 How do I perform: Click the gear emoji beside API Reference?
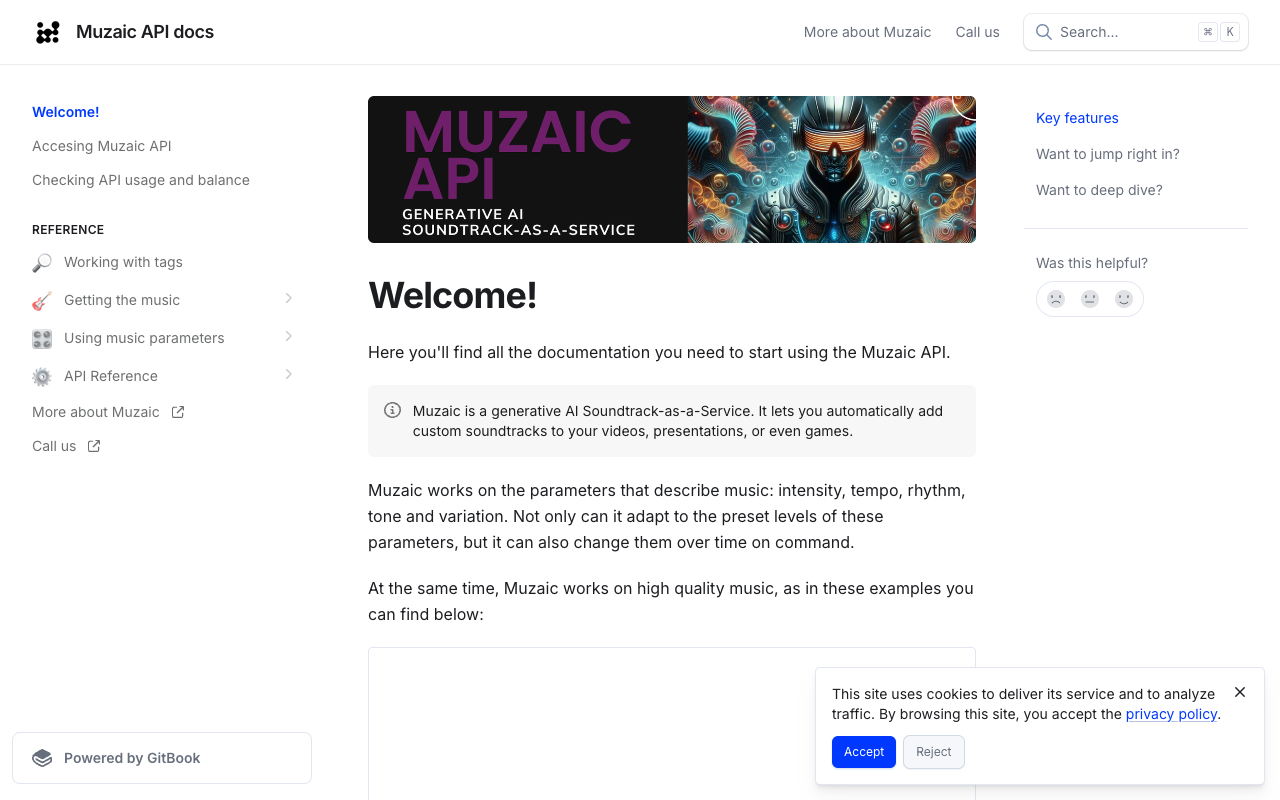pyautogui.click(x=42, y=377)
